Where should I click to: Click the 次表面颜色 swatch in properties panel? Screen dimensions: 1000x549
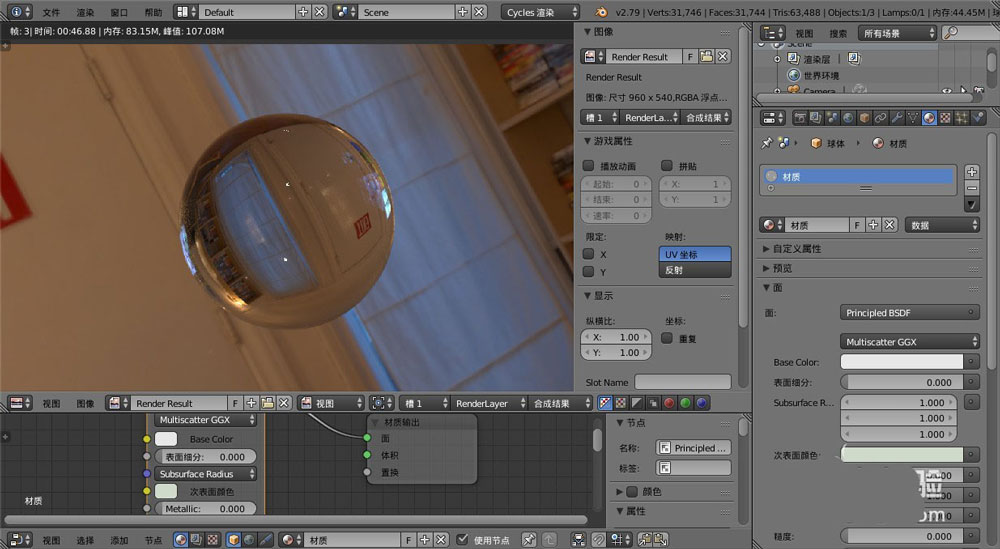pos(902,455)
